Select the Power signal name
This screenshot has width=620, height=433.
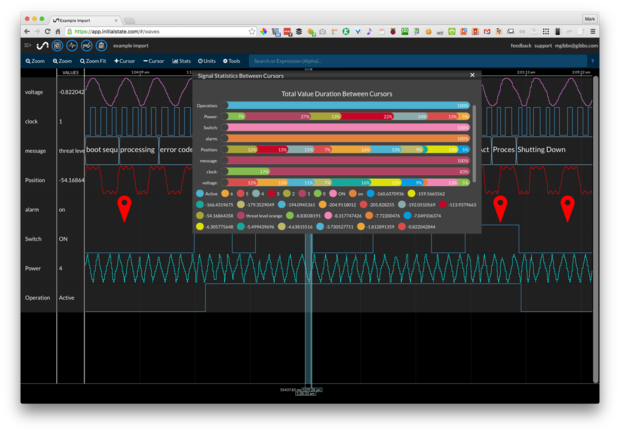pyautogui.click(x=33, y=268)
